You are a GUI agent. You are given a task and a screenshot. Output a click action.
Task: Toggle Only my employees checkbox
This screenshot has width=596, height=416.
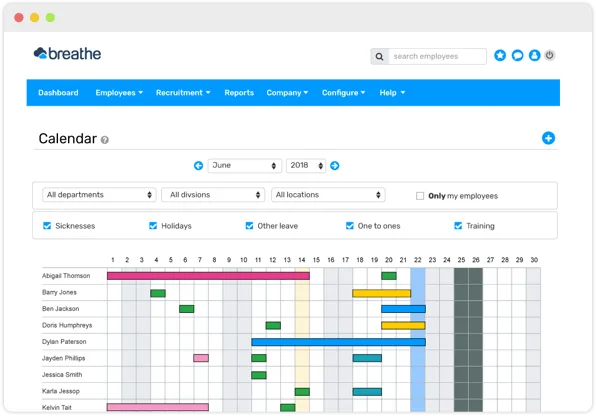[x=420, y=196]
